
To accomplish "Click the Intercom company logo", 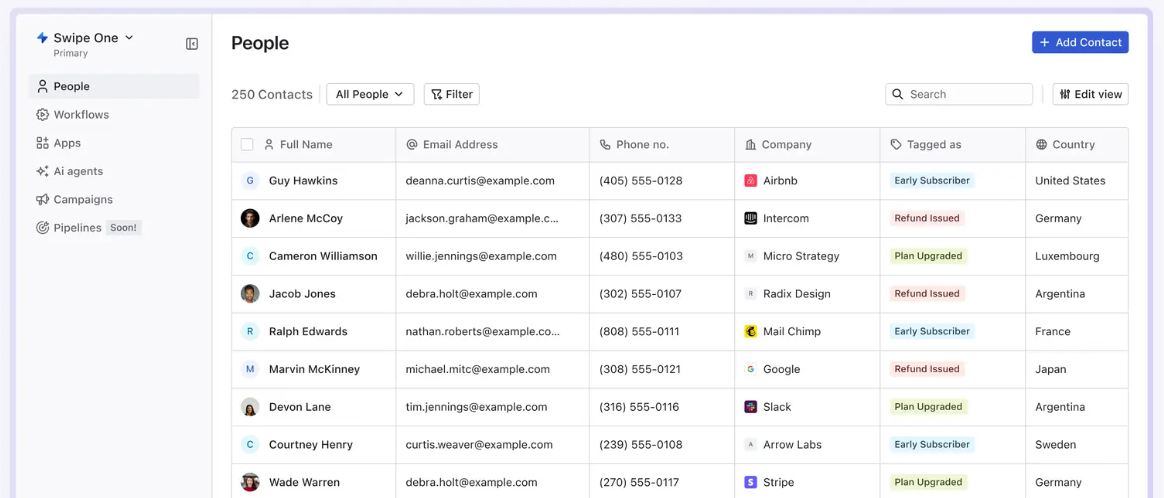I will tap(751, 218).
